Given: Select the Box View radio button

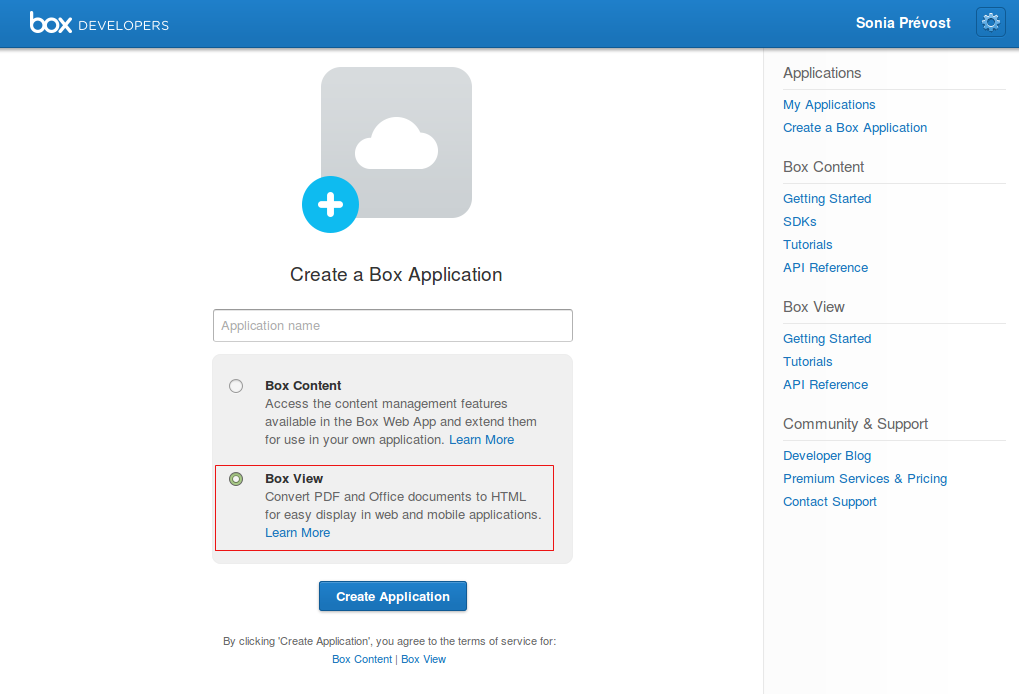Looking at the screenshot, I should [236, 479].
